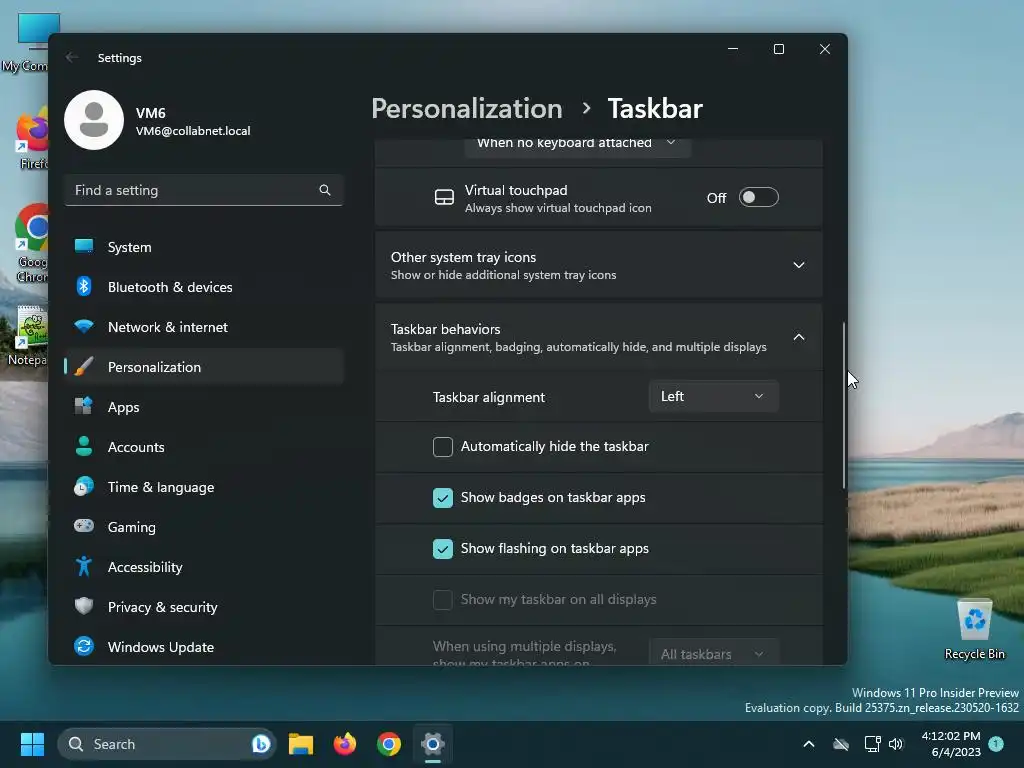
Task: Click the back arrow in Settings title bar
Action: click(x=72, y=57)
